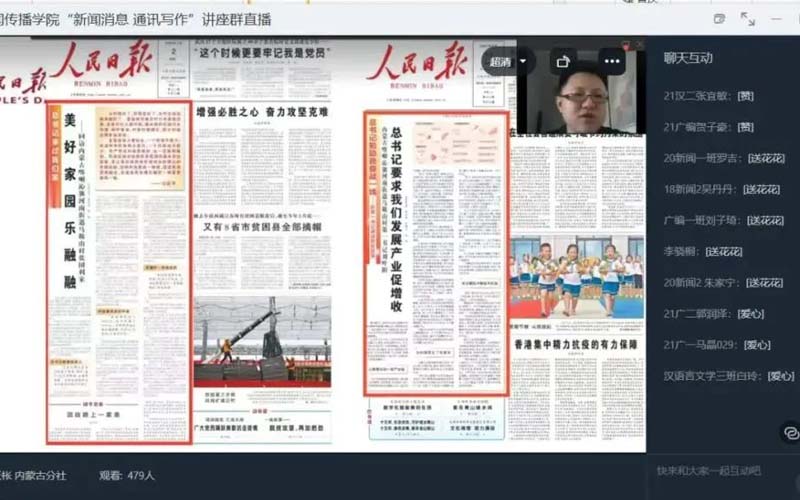
Task: Select chat message from 广编一班刘子琦
Action: click(x=723, y=220)
